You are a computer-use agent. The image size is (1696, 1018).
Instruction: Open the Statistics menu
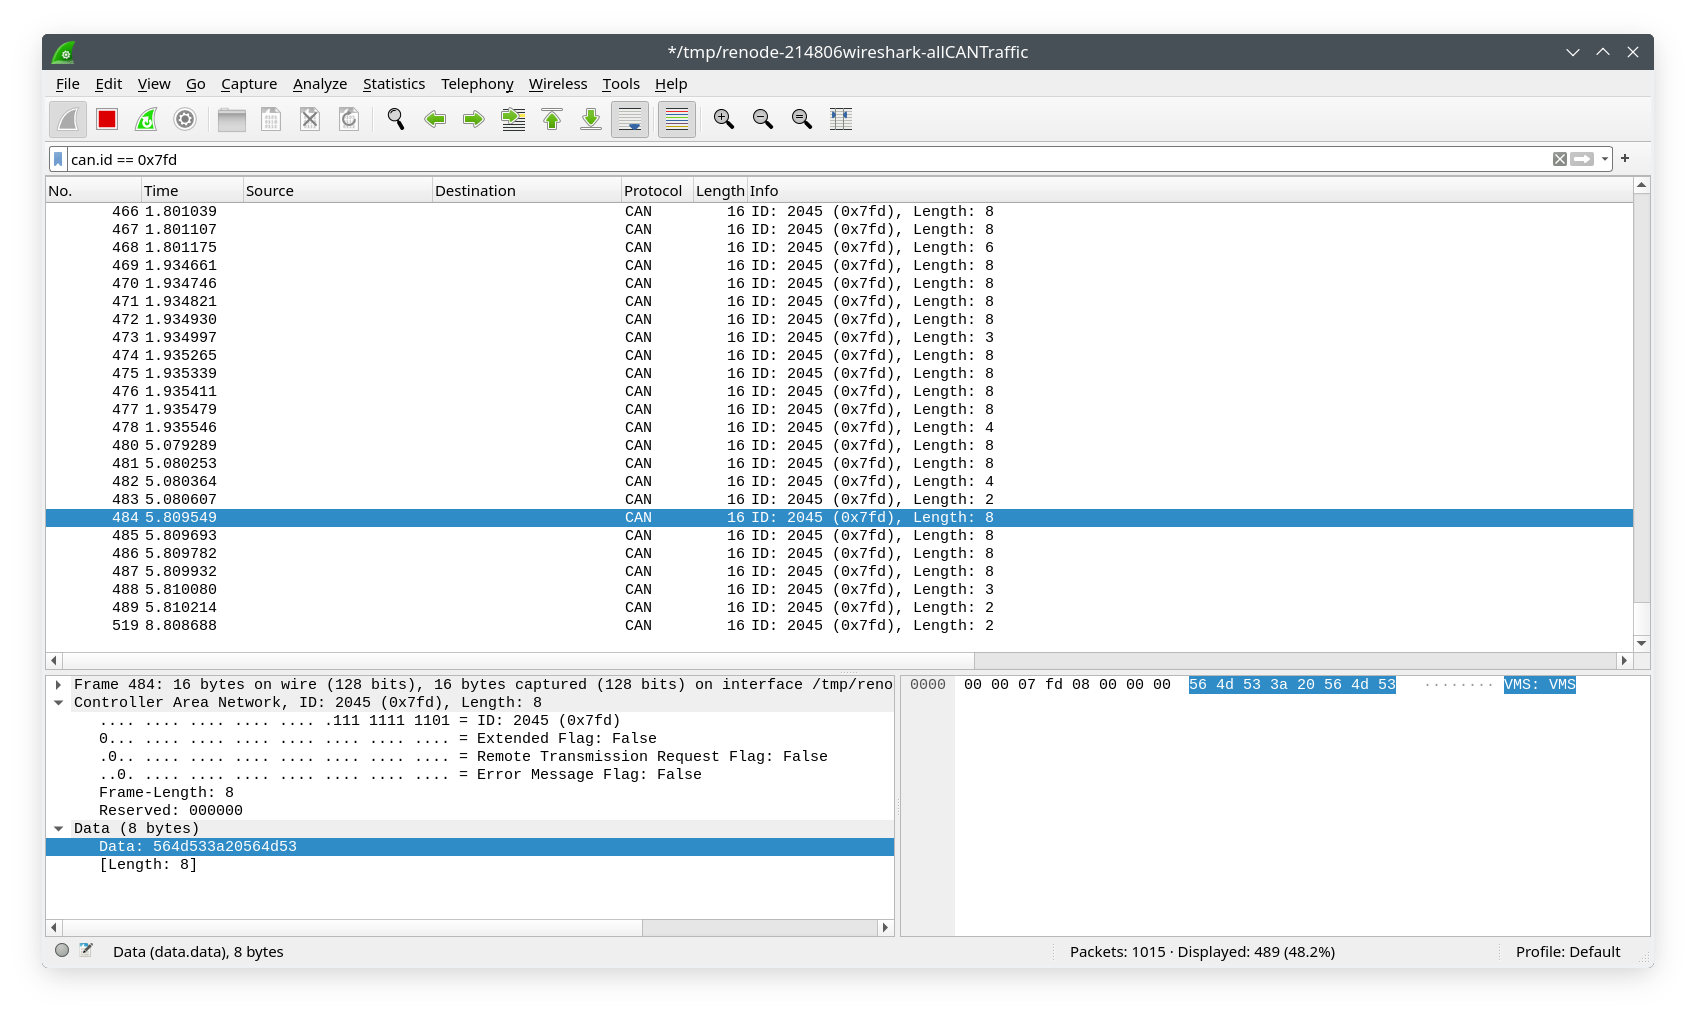tap(394, 84)
